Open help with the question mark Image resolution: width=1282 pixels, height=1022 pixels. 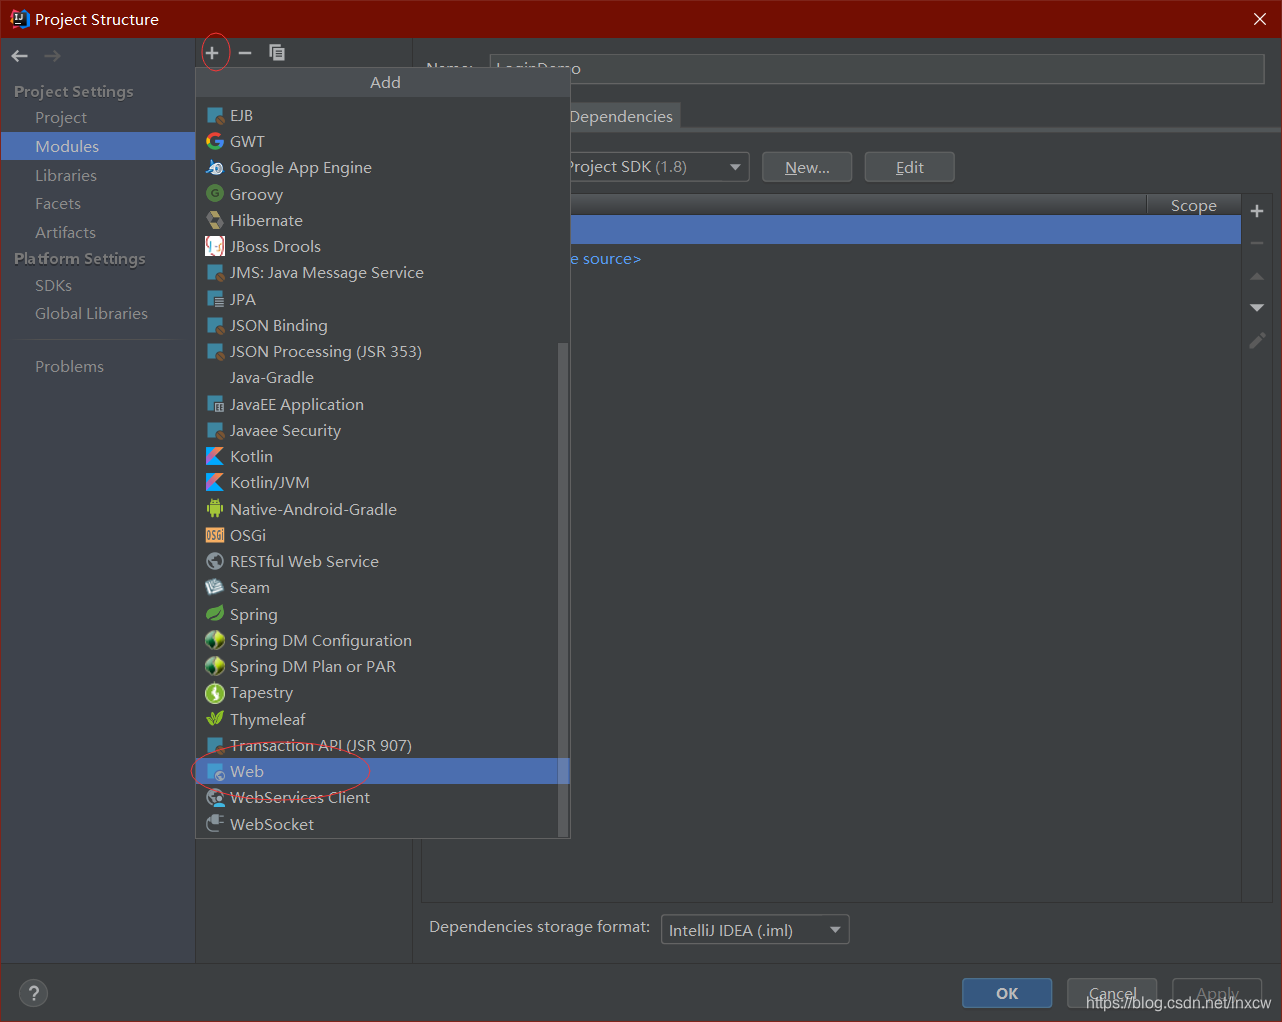[x=33, y=993]
